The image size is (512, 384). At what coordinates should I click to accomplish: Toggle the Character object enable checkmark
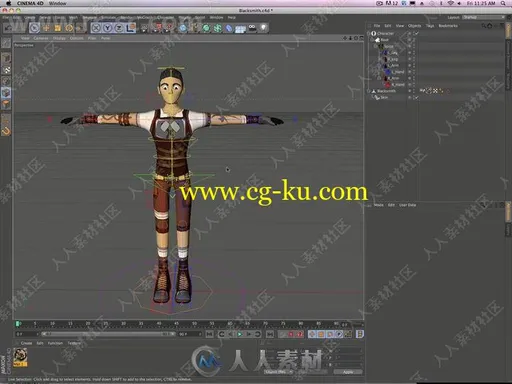(417, 33)
